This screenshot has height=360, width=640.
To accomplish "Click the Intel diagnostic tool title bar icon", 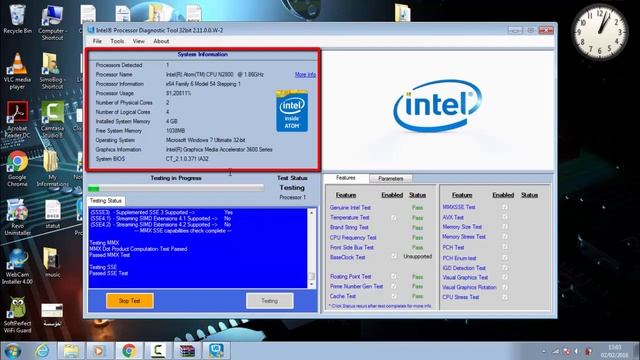I will [91, 30].
